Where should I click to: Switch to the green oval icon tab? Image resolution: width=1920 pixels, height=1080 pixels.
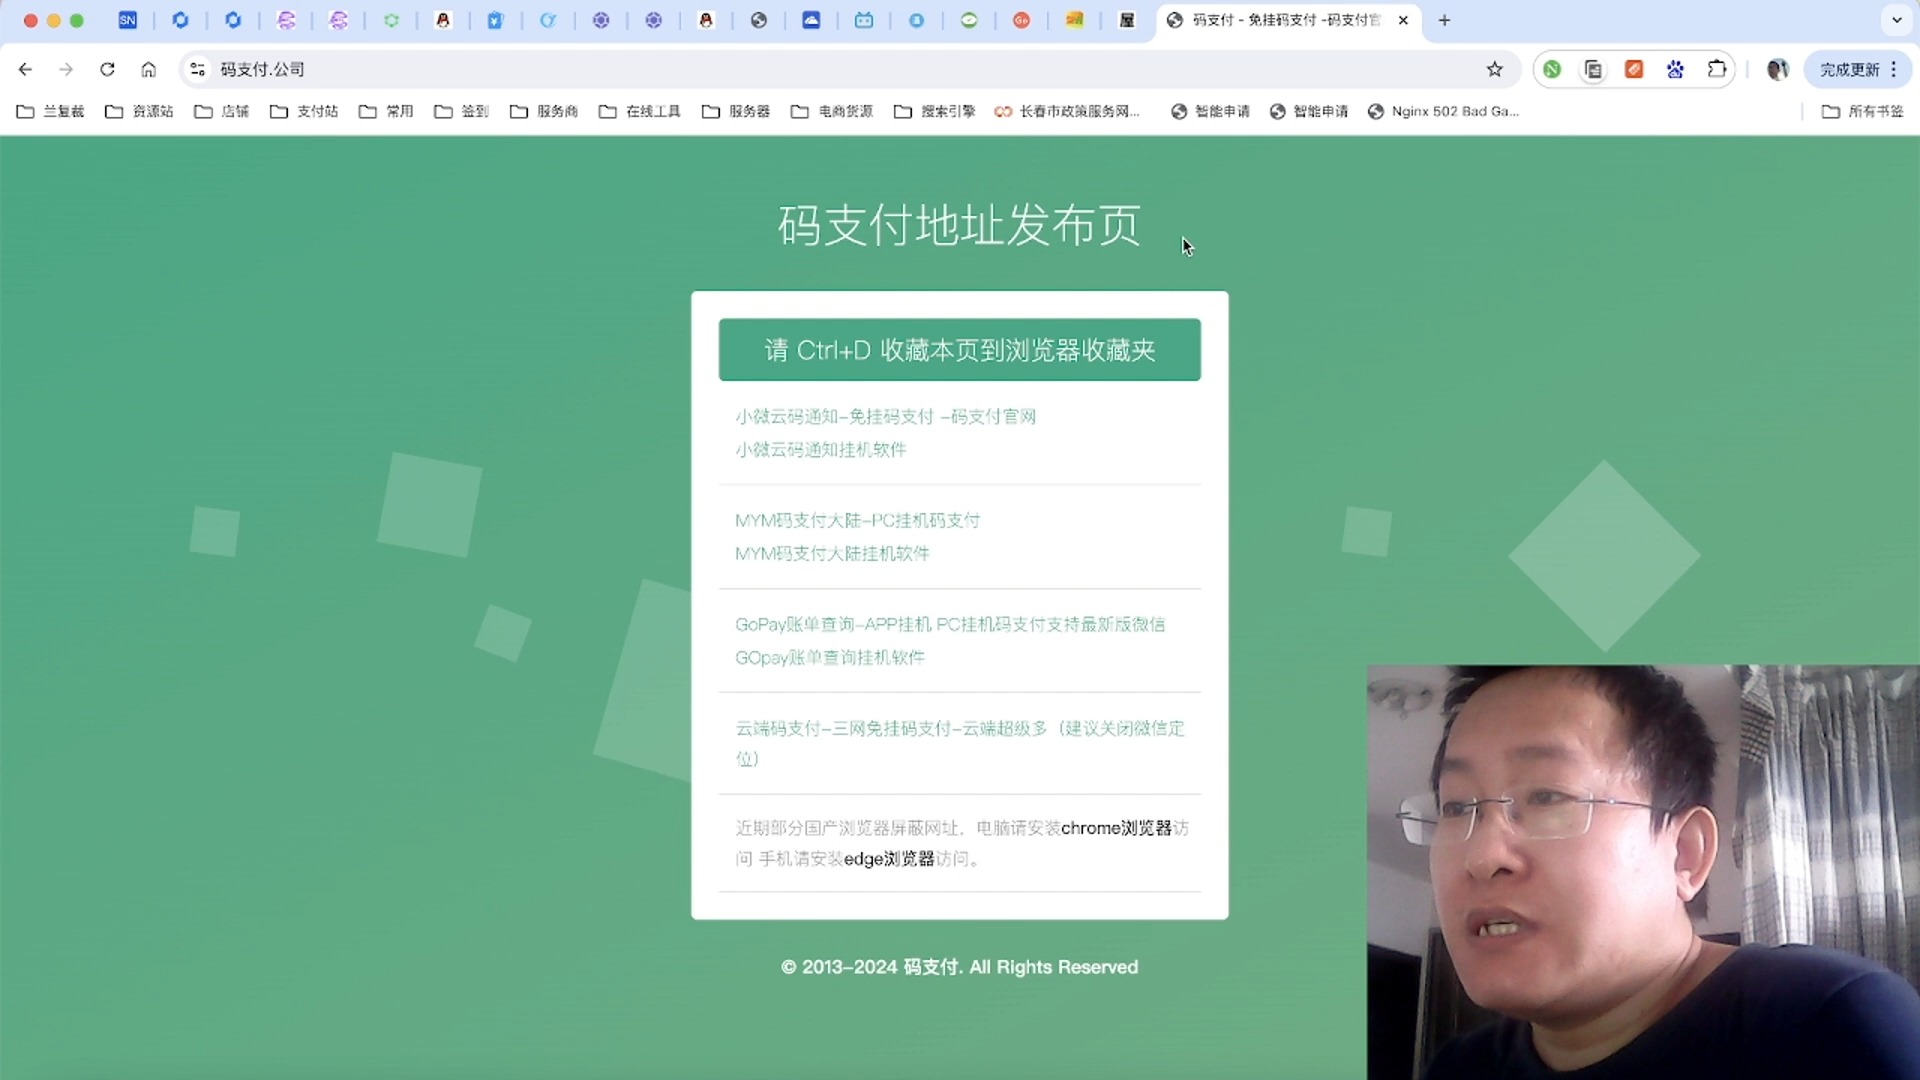[x=969, y=20]
